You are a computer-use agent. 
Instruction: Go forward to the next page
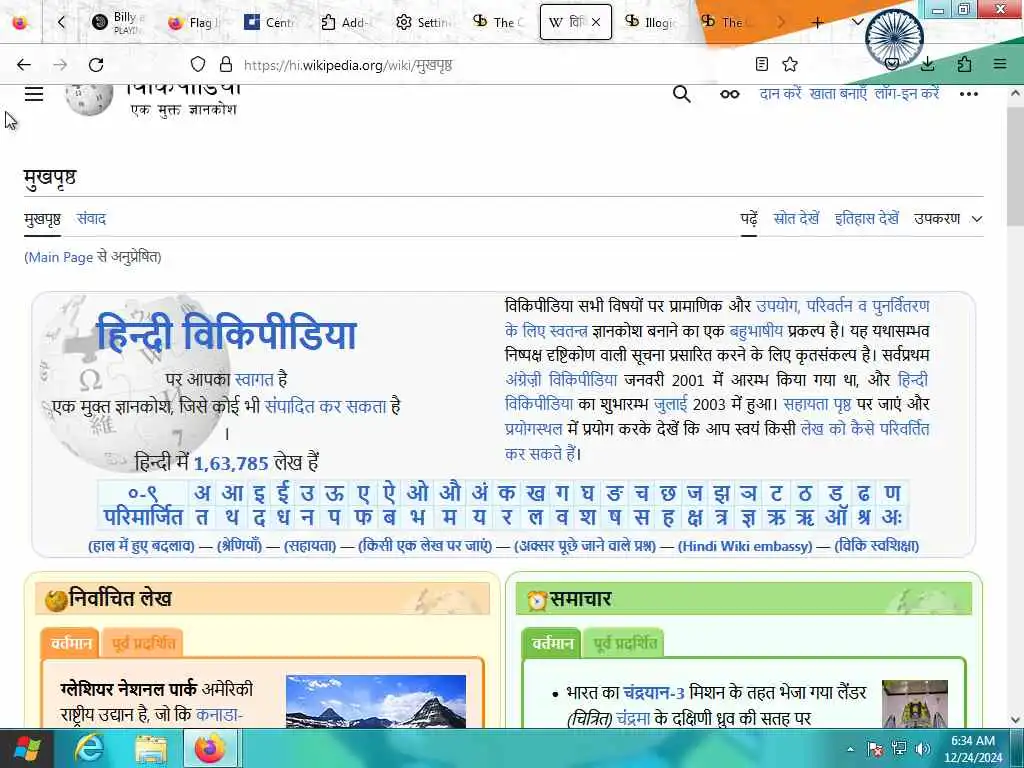pos(60,65)
